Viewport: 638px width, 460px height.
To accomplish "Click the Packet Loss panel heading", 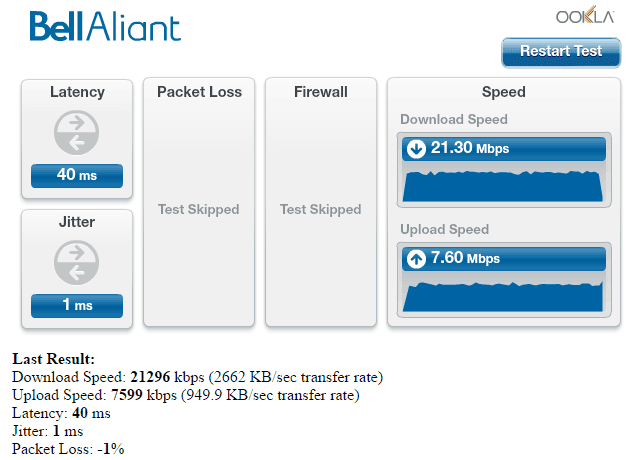I will [199, 92].
